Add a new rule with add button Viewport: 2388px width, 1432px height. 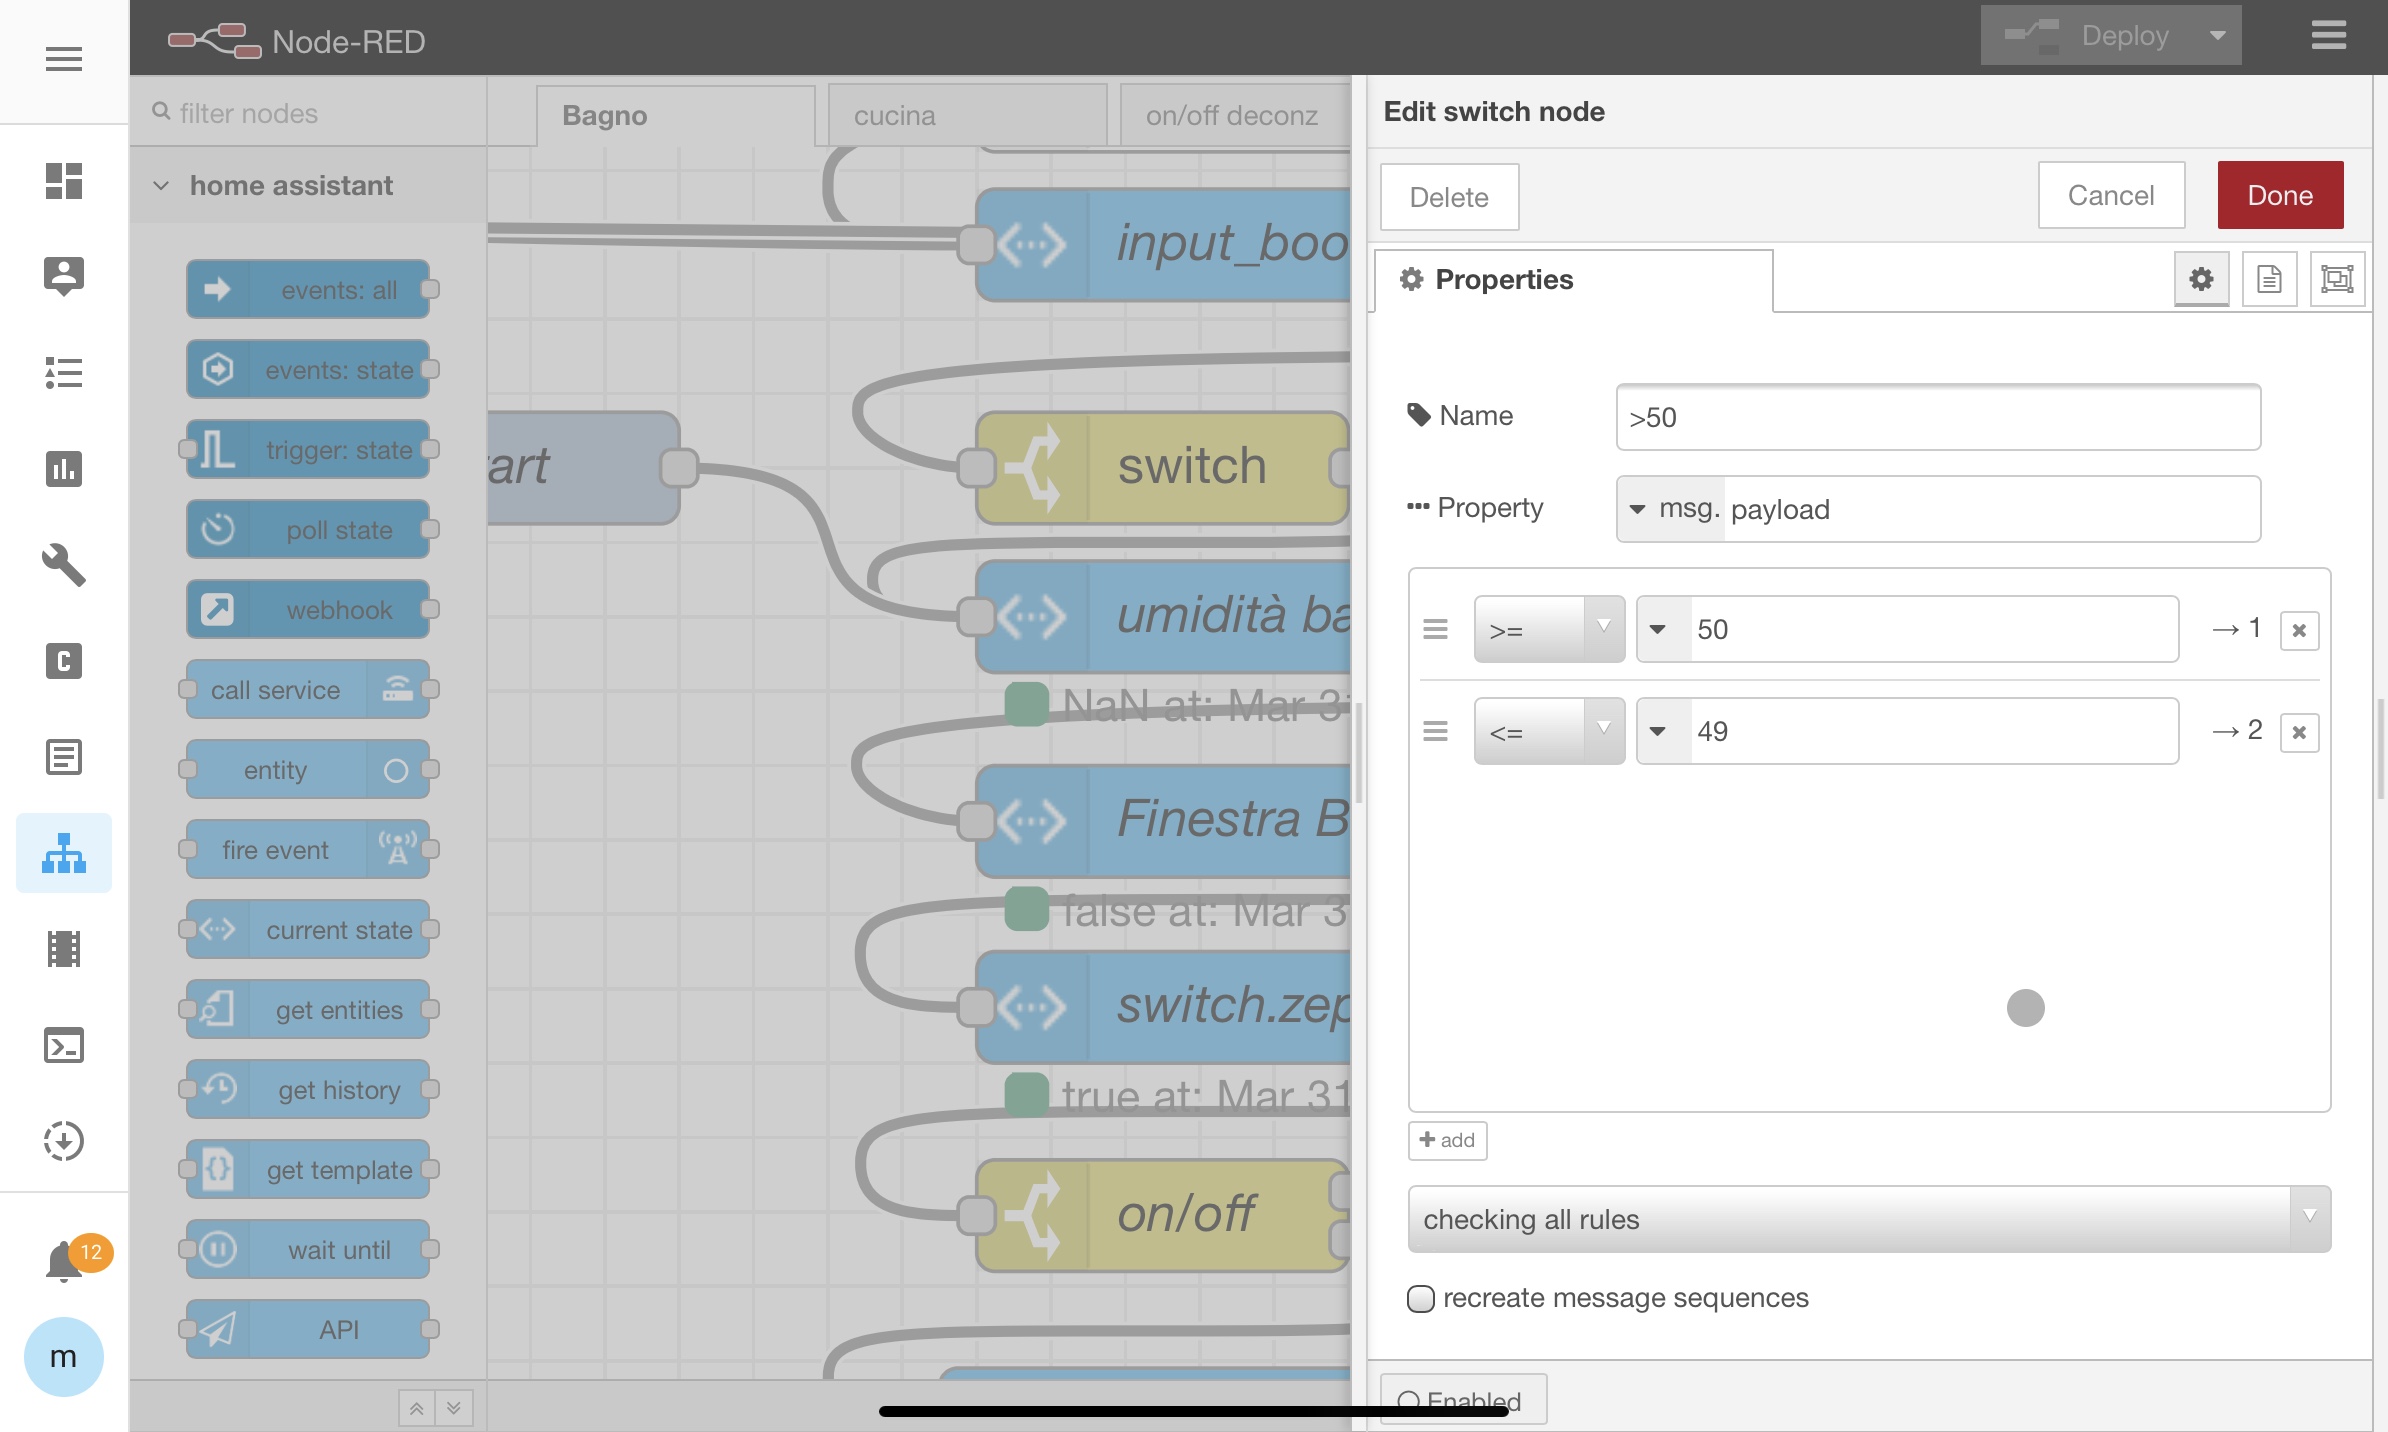click(1447, 1140)
